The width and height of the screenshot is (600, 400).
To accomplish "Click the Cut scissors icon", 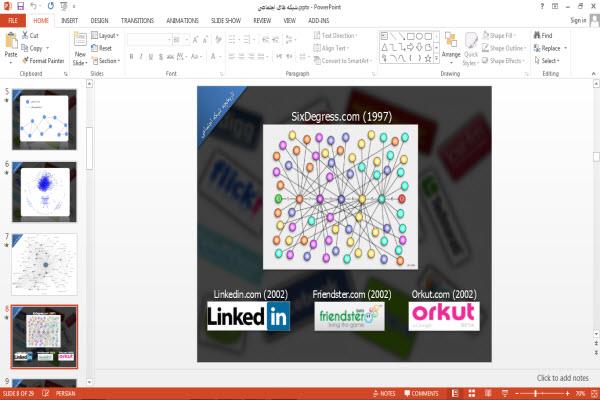I will (25, 35).
